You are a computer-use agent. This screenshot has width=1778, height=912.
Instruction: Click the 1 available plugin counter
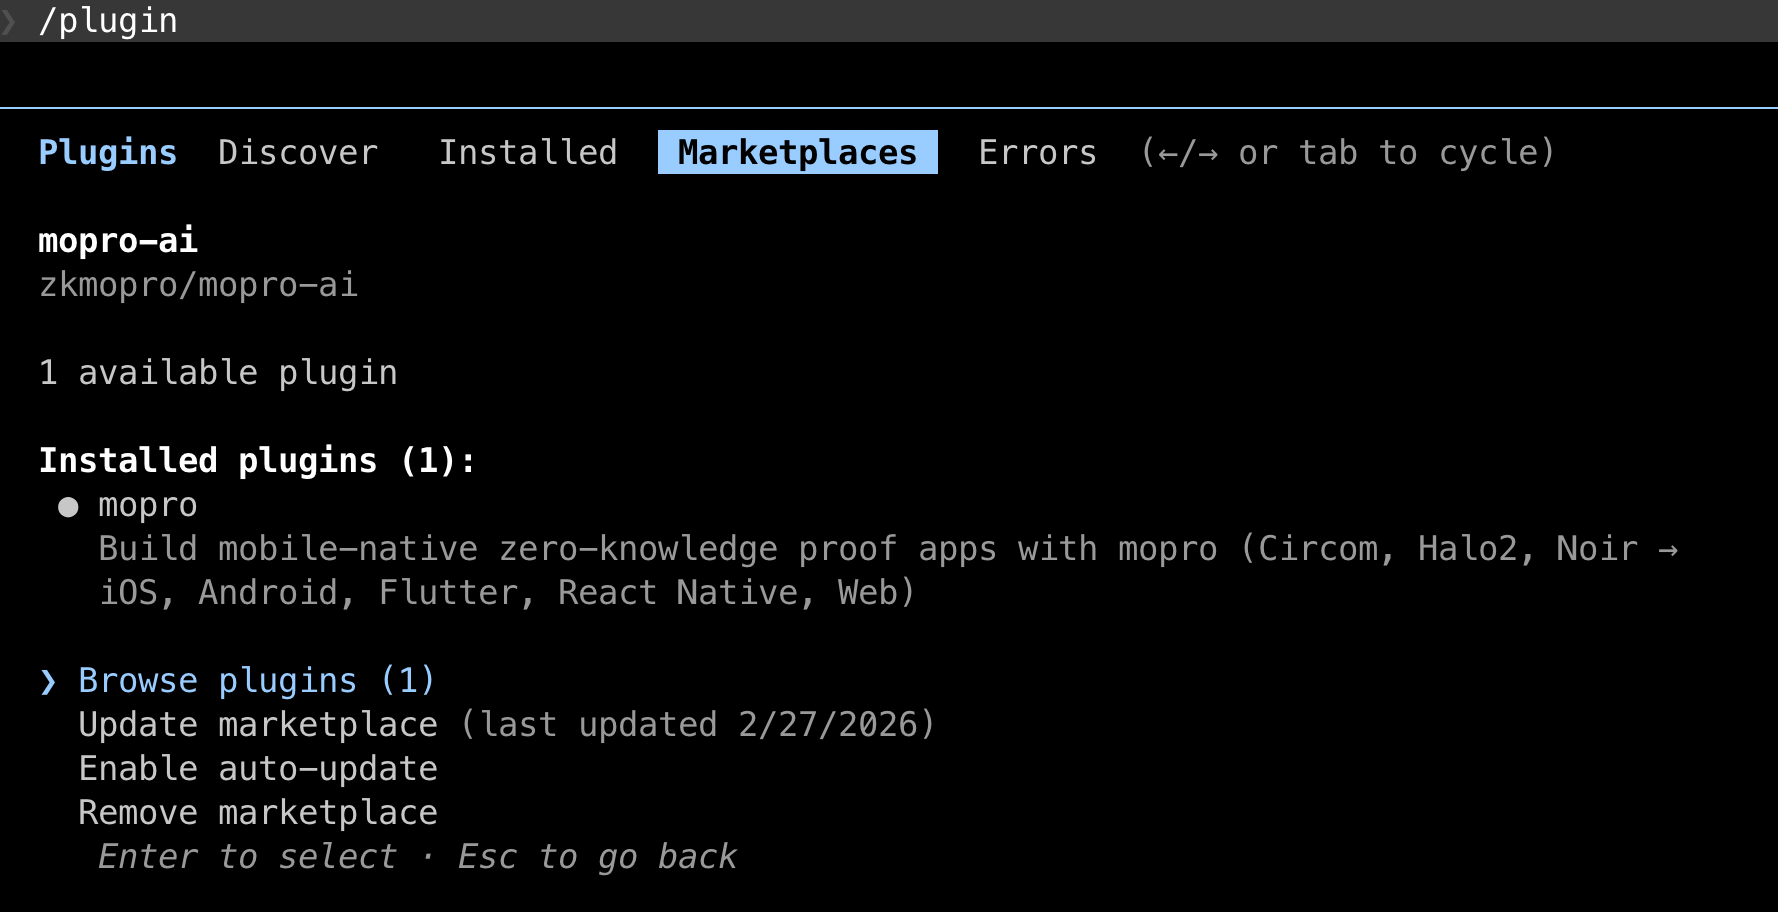217,372
